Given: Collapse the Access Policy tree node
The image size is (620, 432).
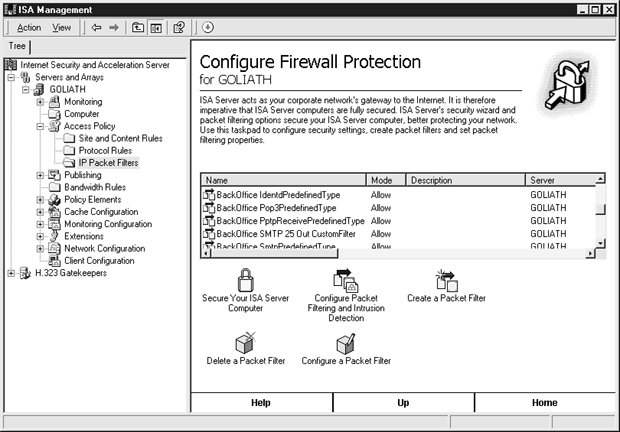Looking at the screenshot, I should coord(40,126).
